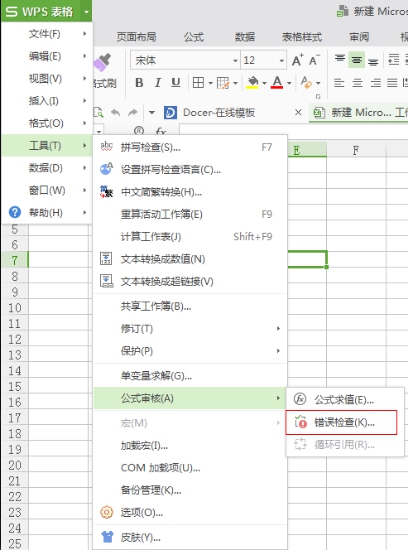Increase font size with A+ icon
Image resolution: width=409 pixels, height=551 pixels.
298,60
